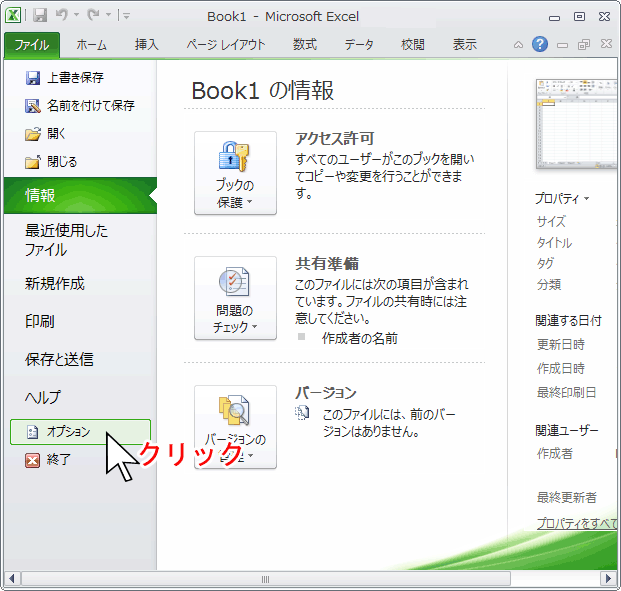Click the バージョンの管理 button
The width and height of the screenshot is (621, 591).
pos(235,427)
